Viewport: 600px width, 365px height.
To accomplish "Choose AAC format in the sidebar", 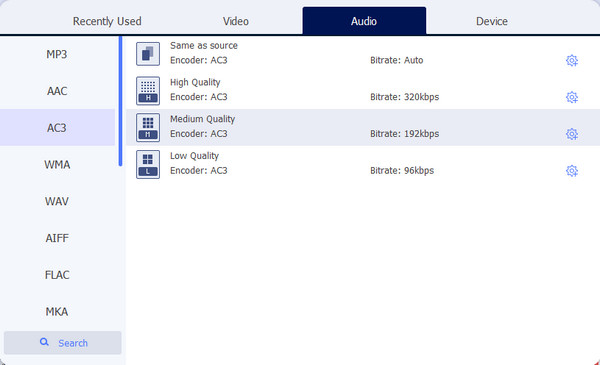I will (57, 91).
